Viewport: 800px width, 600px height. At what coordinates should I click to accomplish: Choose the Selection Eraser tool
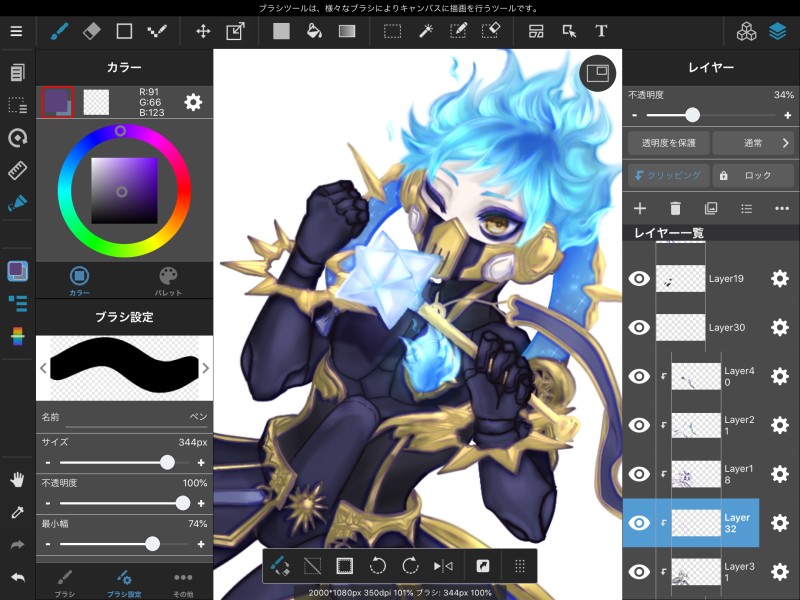491,32
